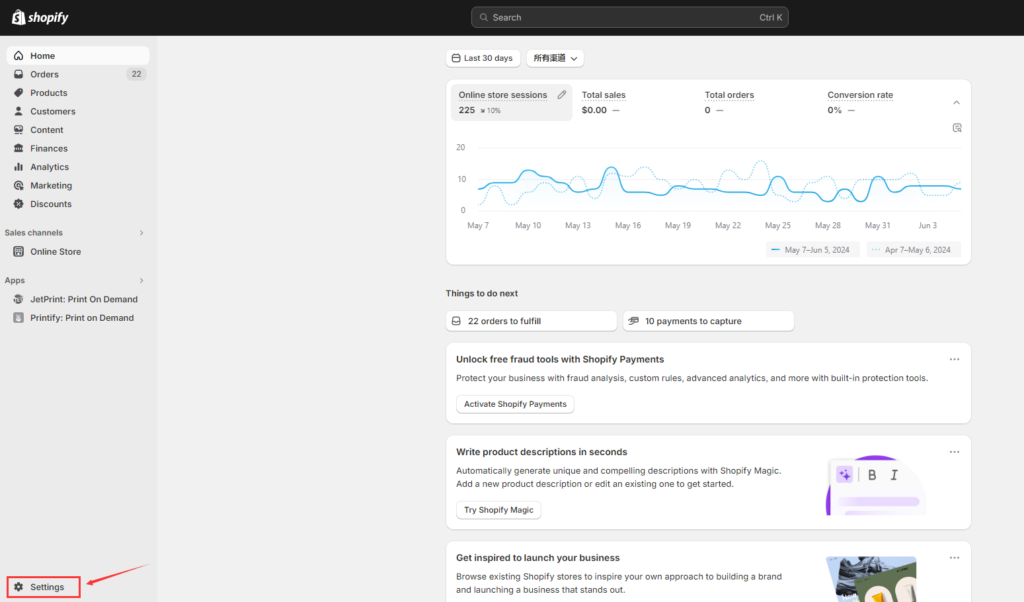Click the Settings gear icon

pos(18,587)
